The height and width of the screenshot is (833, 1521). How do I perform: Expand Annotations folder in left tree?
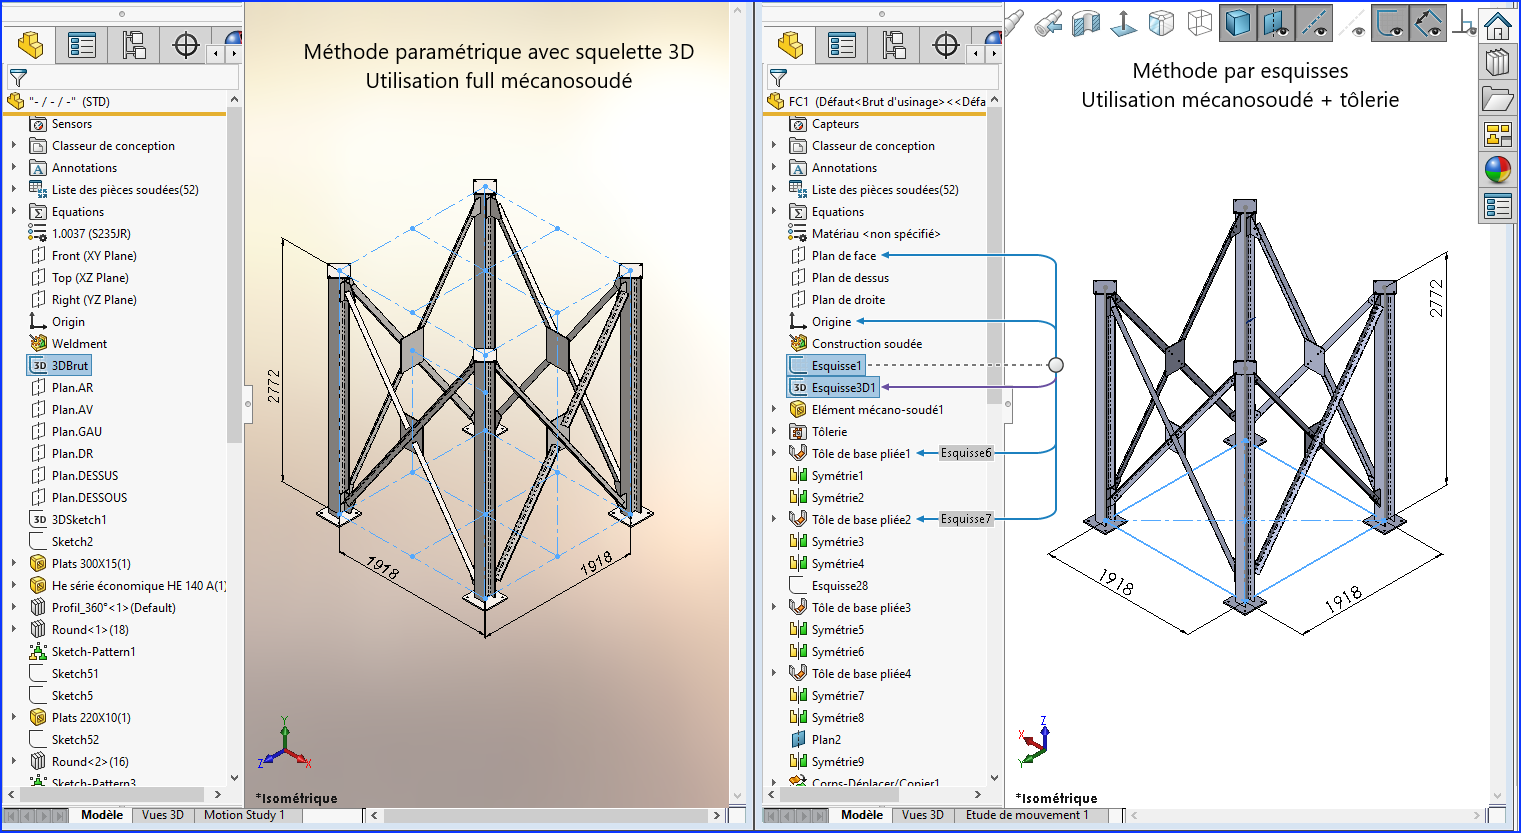[x=14, y=168]
